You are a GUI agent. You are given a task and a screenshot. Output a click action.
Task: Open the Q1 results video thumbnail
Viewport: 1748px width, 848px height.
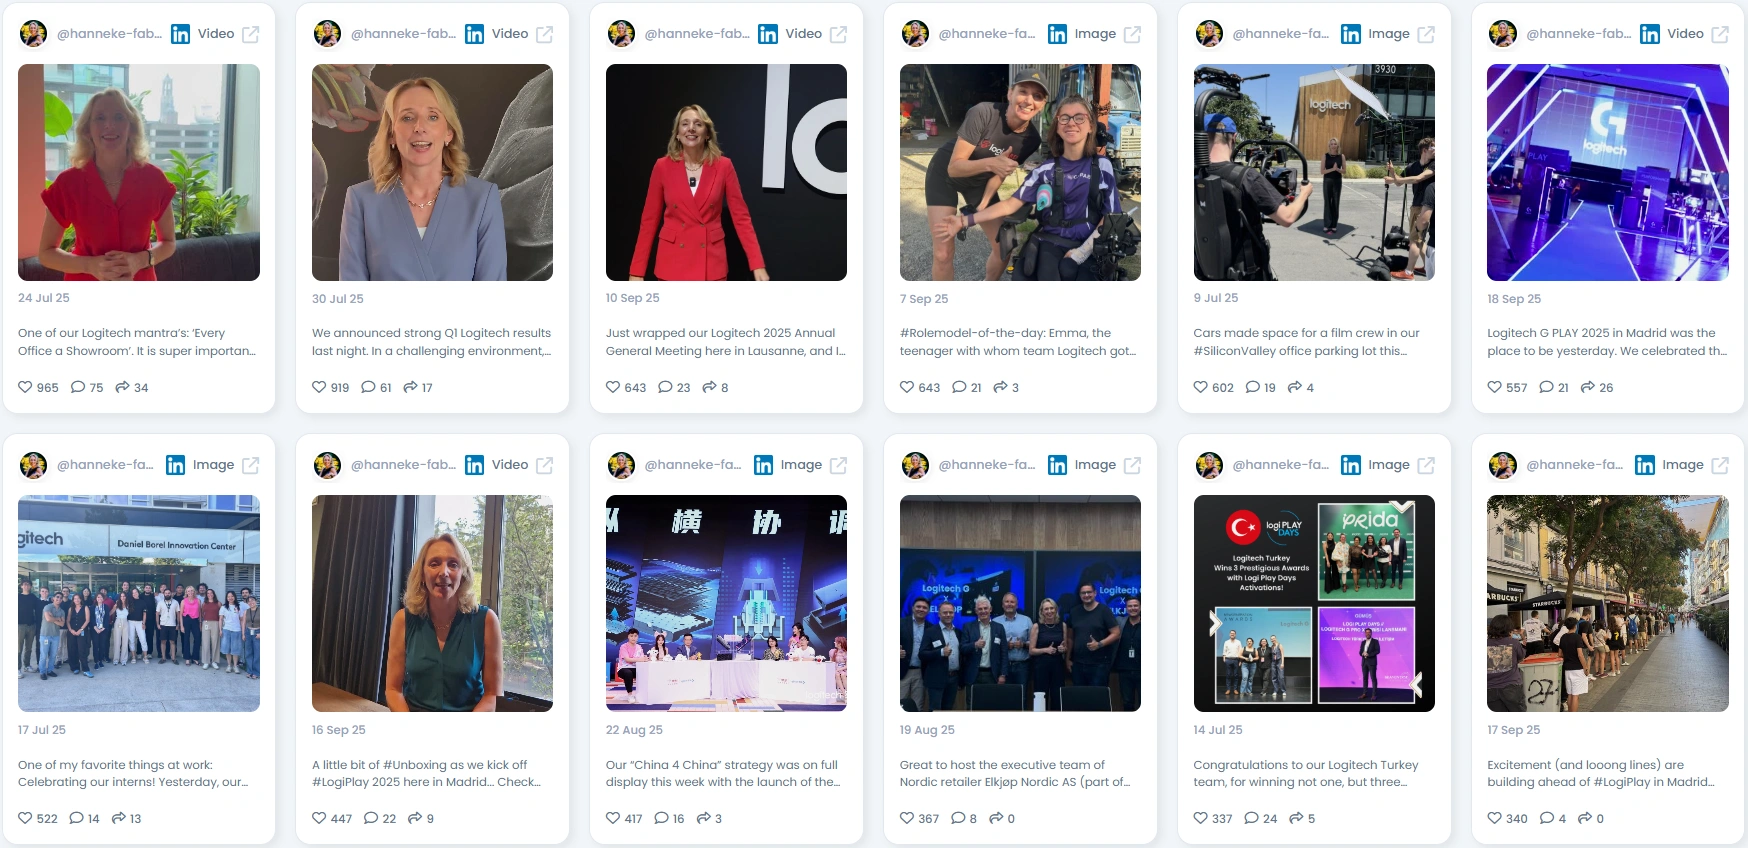(432, 172)
